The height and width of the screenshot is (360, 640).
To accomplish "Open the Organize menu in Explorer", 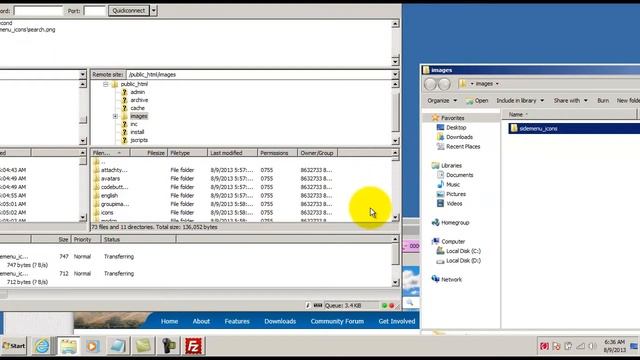I will 442,100.
